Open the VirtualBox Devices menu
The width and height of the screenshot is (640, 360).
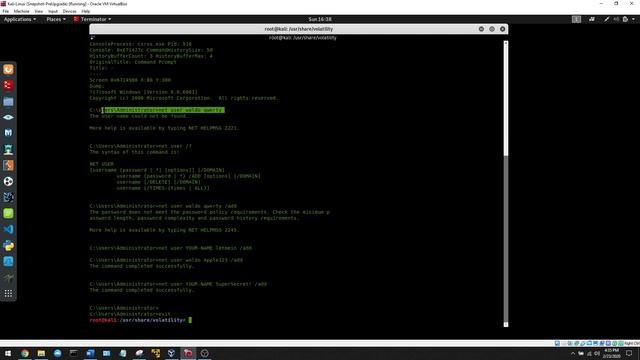[x=69, y=11]
